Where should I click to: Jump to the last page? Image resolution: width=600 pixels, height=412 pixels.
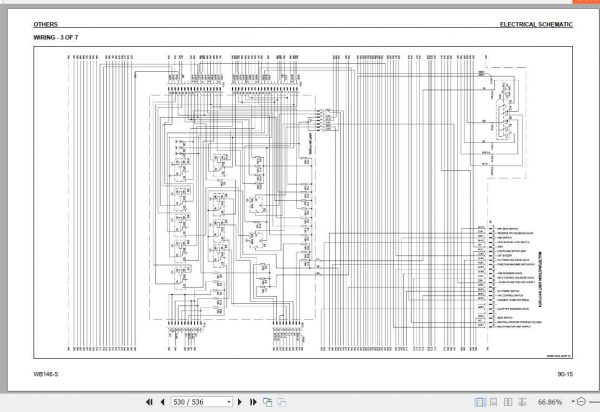(x=253, y=402)
